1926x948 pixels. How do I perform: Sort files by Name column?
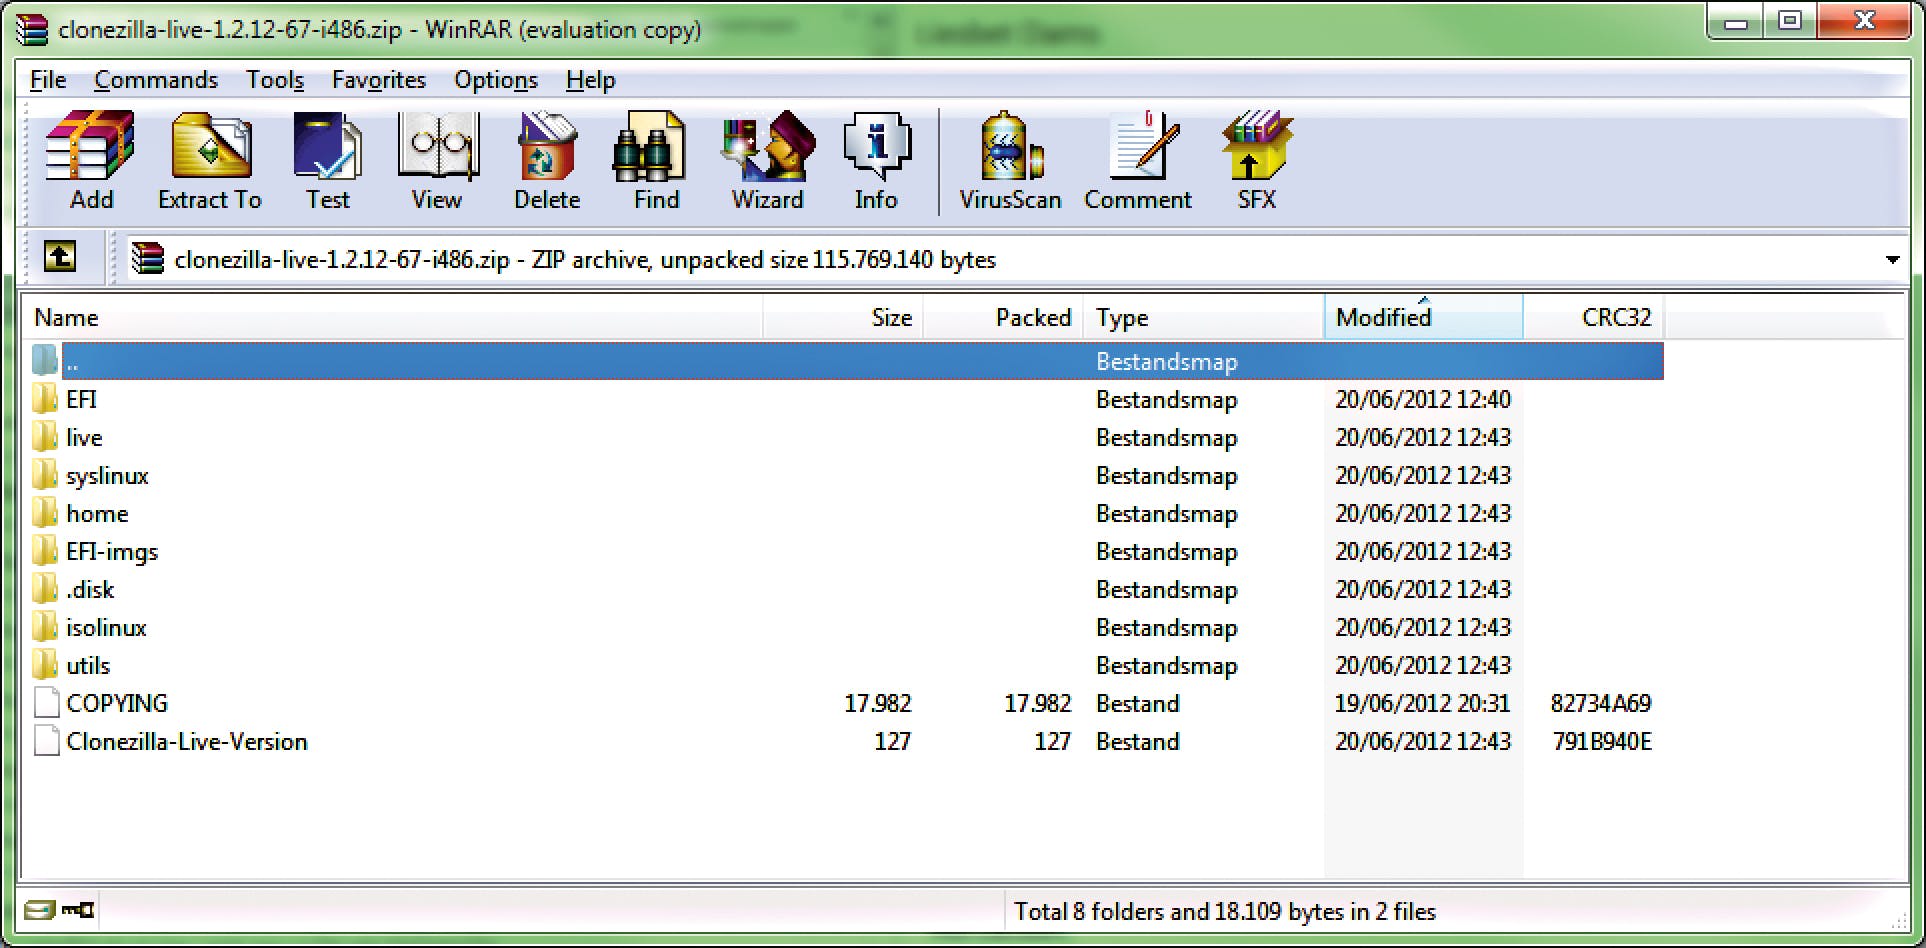pyautogui.click(x=66, y=318)
